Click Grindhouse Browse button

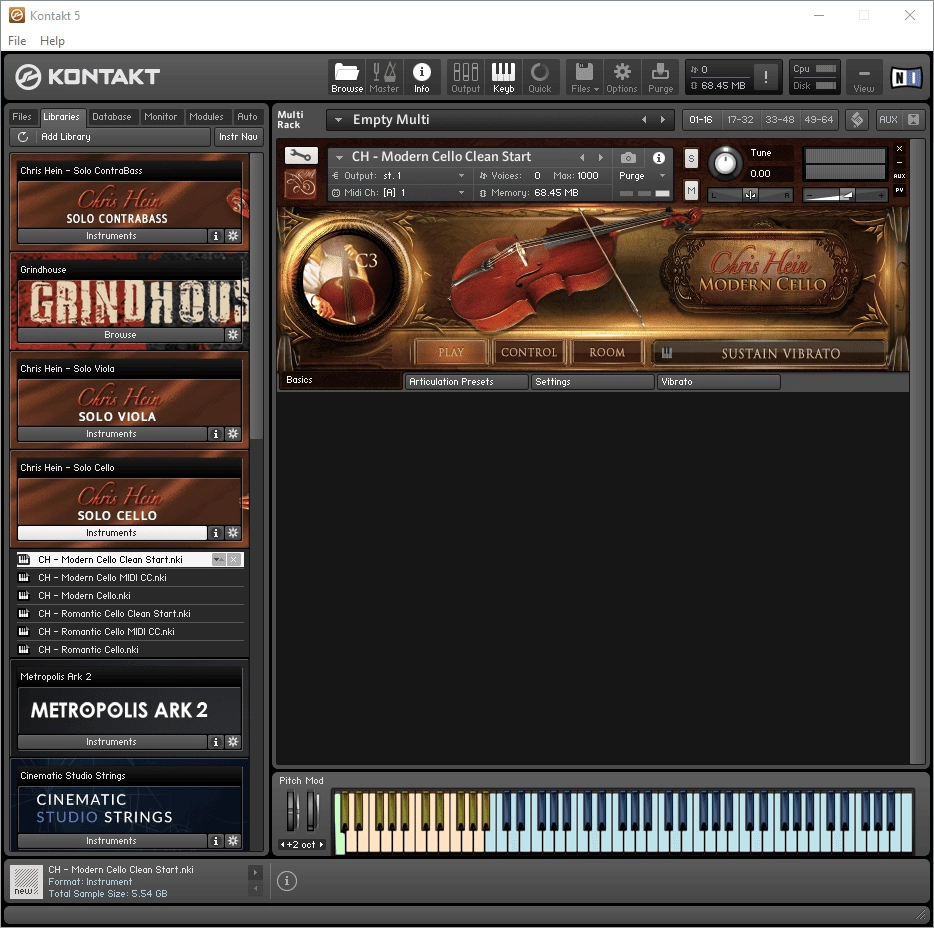click(120, 335)
